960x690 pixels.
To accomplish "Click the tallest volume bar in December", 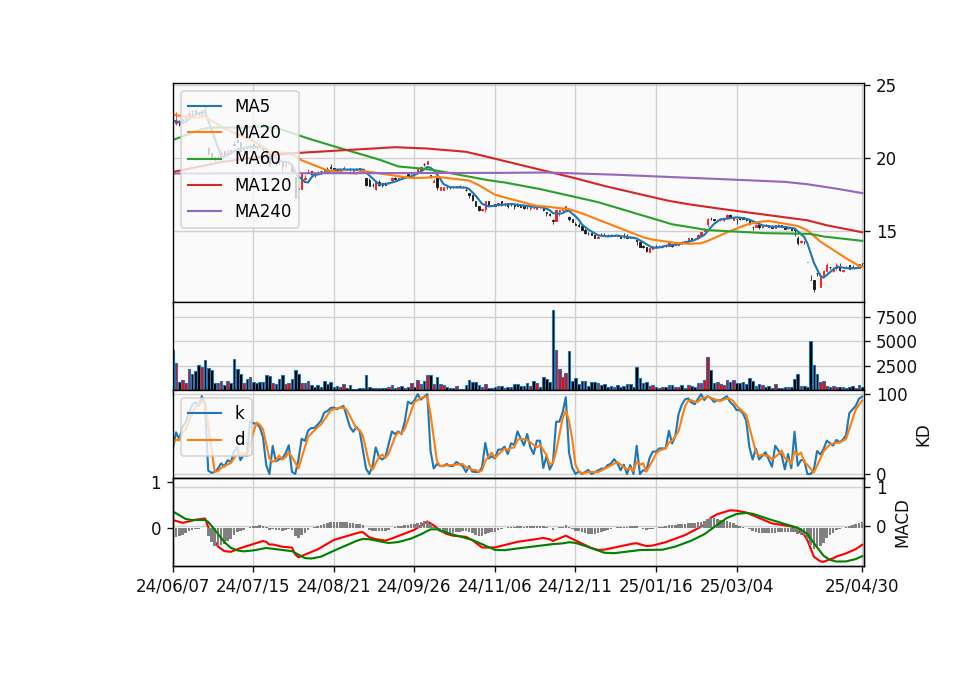I will 553,350.
